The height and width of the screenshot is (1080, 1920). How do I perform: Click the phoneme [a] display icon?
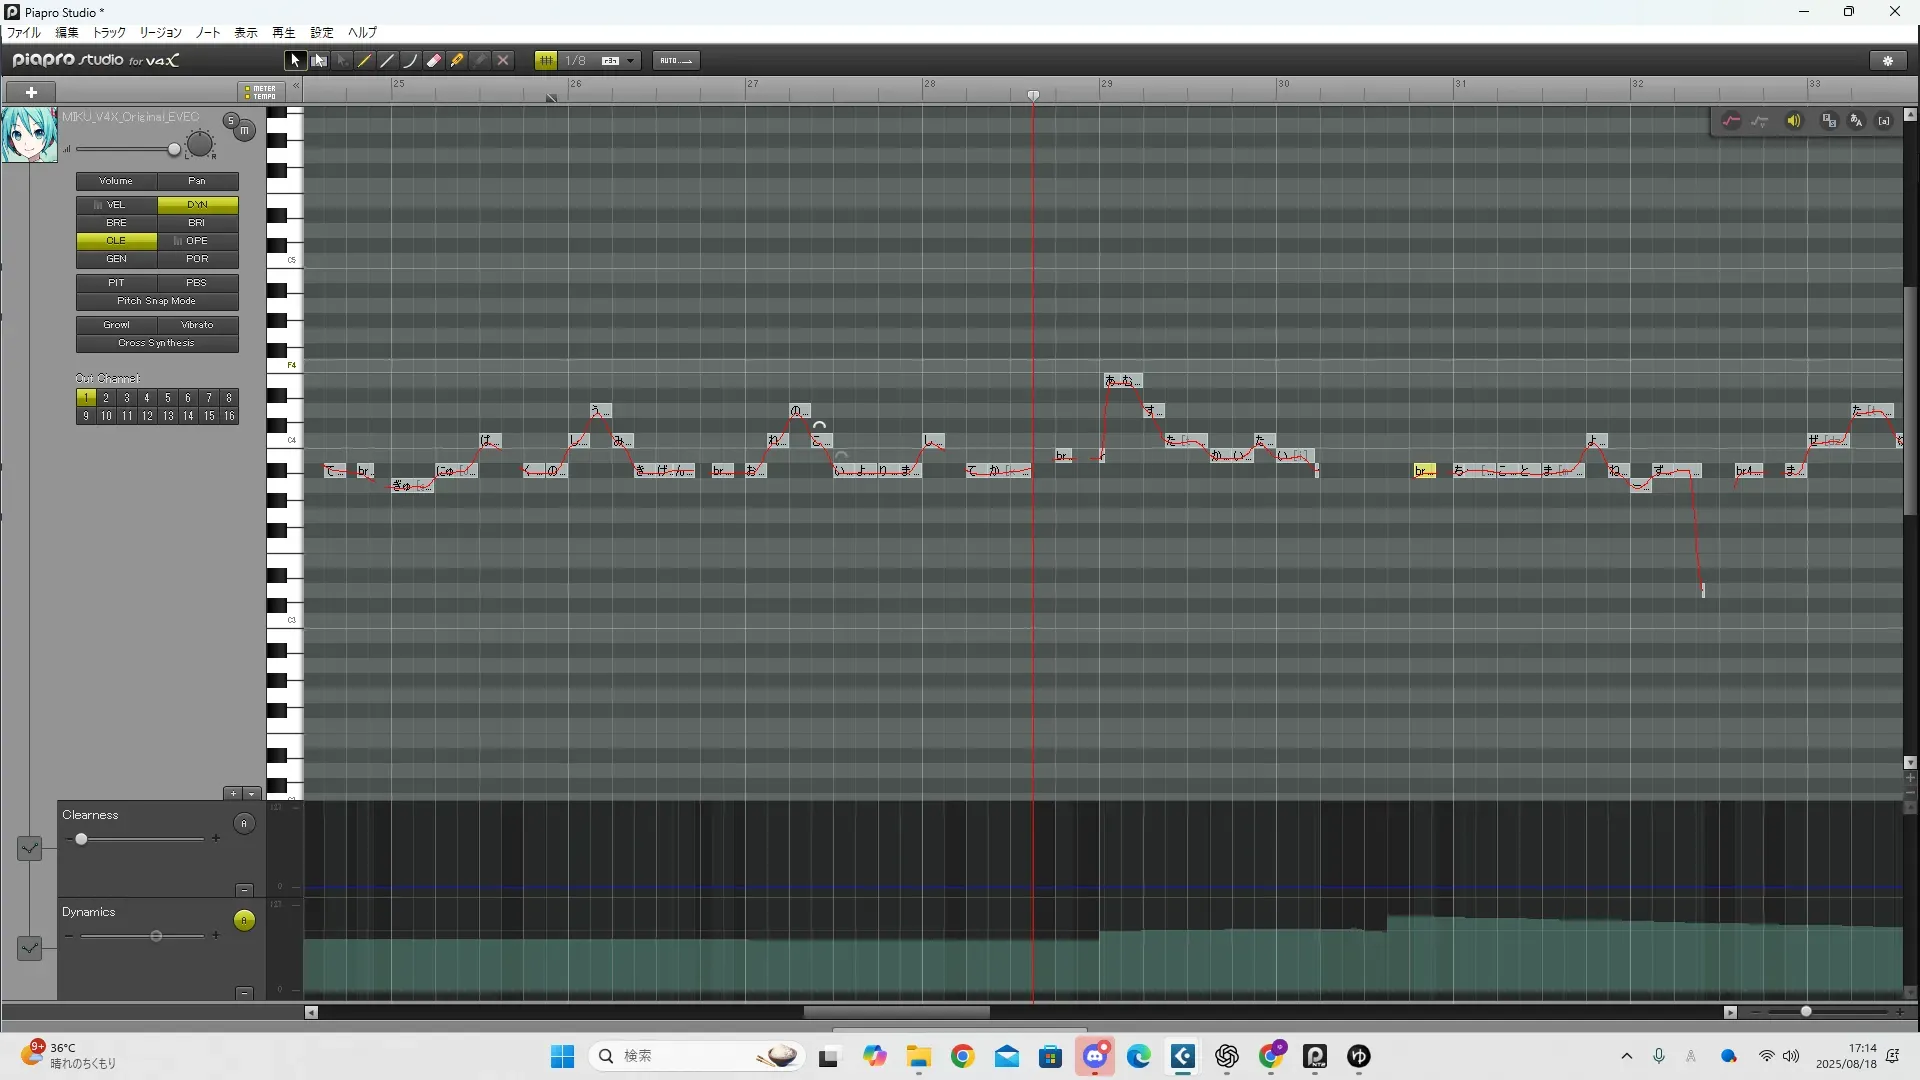tap(1884, 121)
